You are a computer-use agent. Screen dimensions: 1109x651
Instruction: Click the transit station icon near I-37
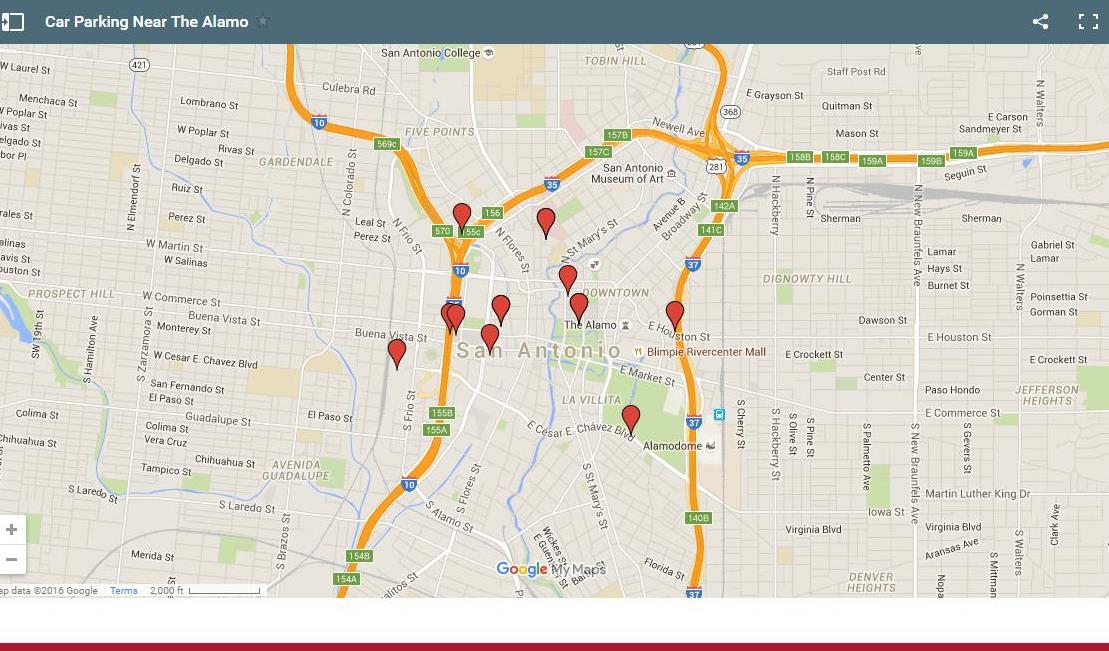tap(719, 415)
